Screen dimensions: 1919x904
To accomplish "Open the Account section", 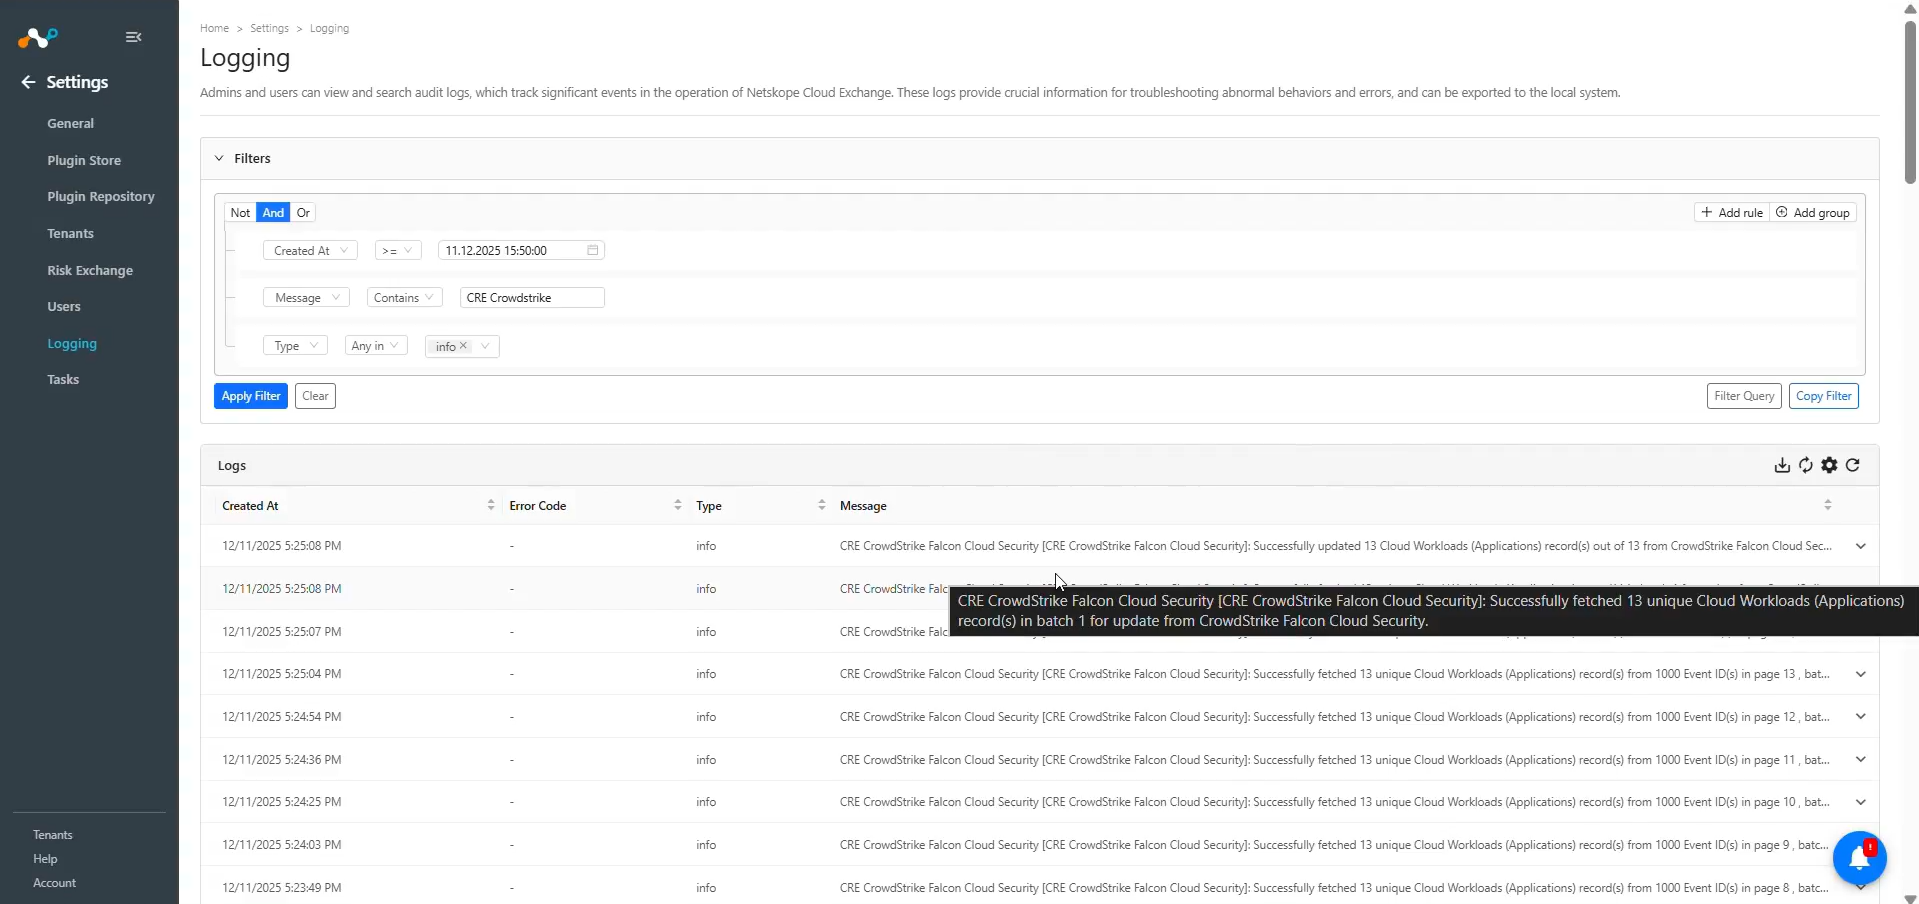I will point(54,883).
